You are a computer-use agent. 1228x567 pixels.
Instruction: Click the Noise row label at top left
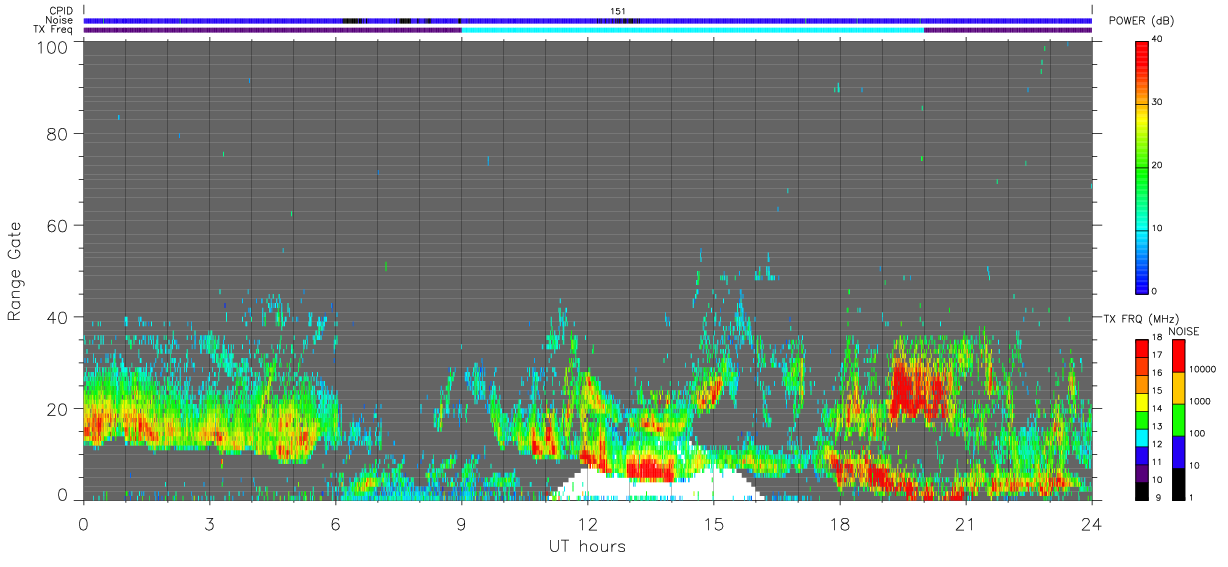tap(59, 20)
